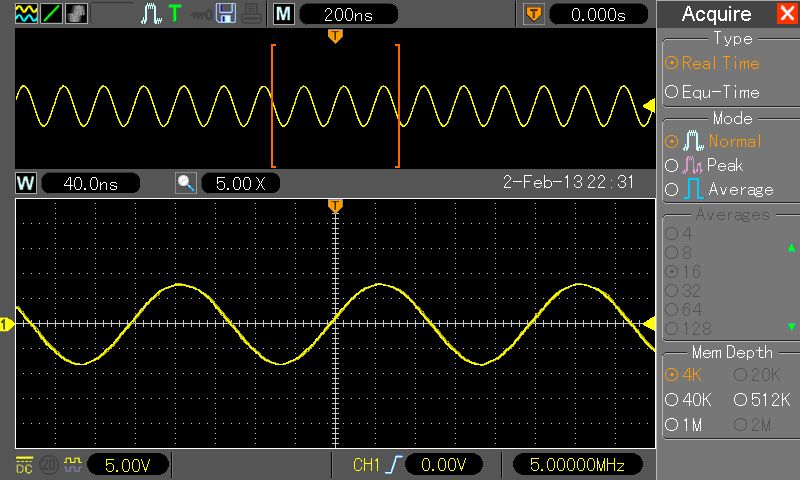Click the printer icon
The image size is (800, 480).
tap(252, 14)
